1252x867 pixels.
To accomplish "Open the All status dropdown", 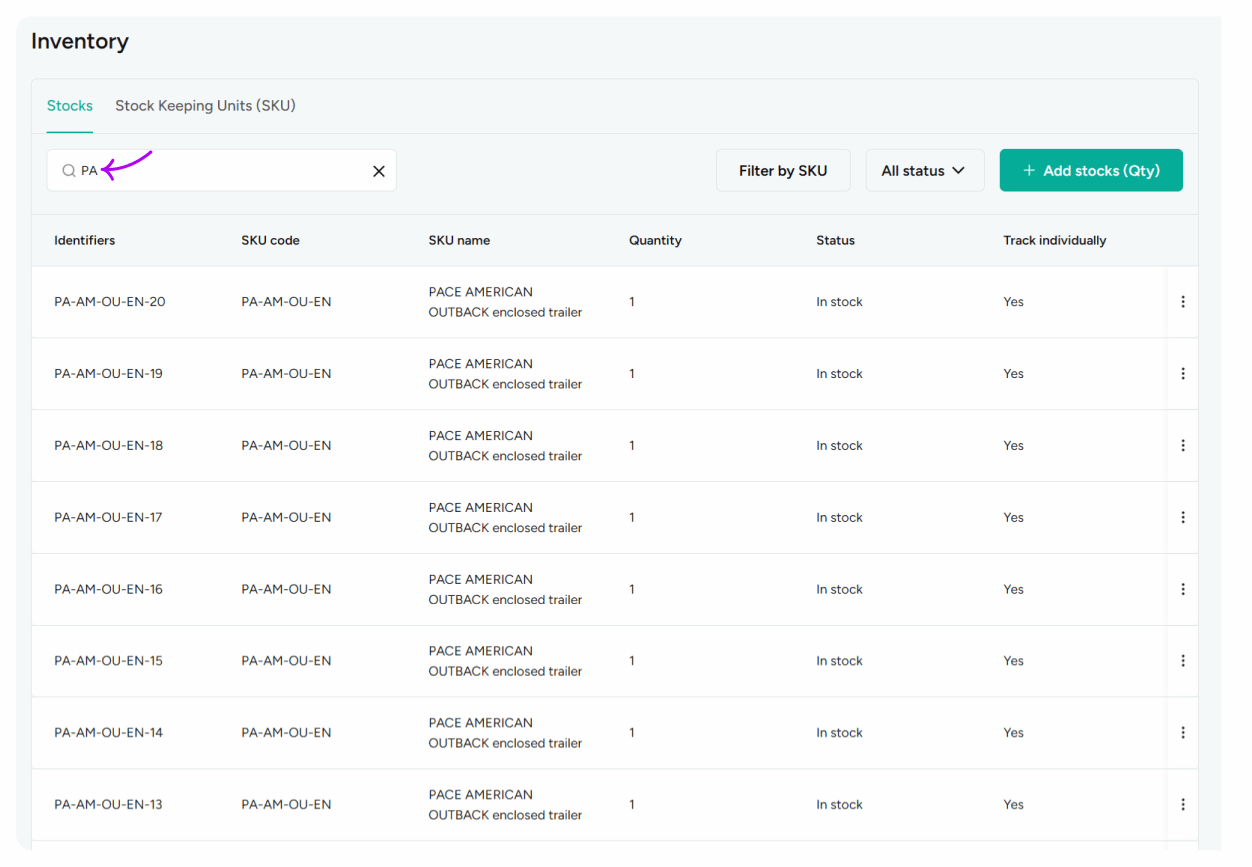I will click(x=924, y=170).
